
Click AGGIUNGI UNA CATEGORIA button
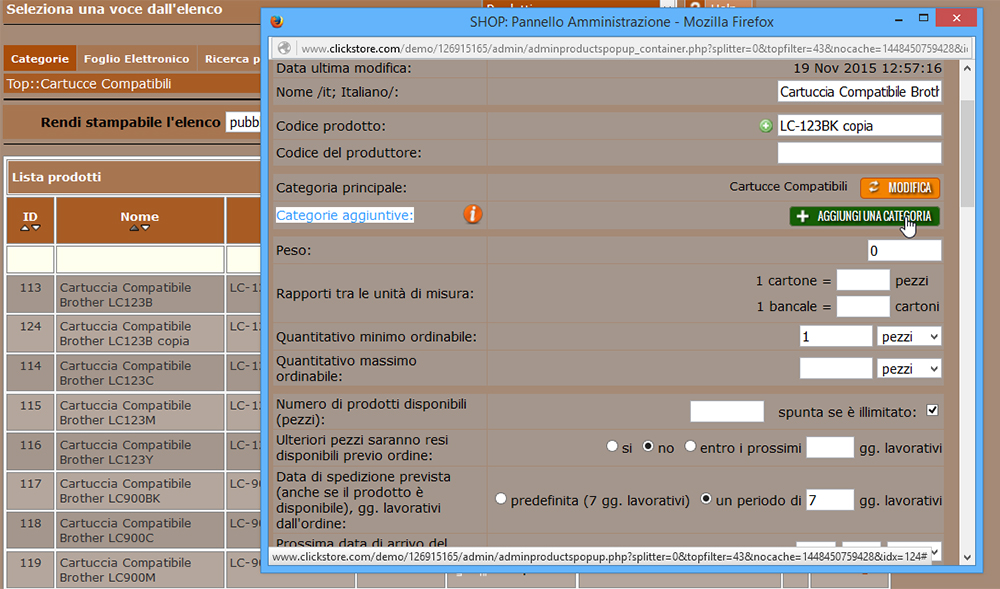click(x=864, y=216)
